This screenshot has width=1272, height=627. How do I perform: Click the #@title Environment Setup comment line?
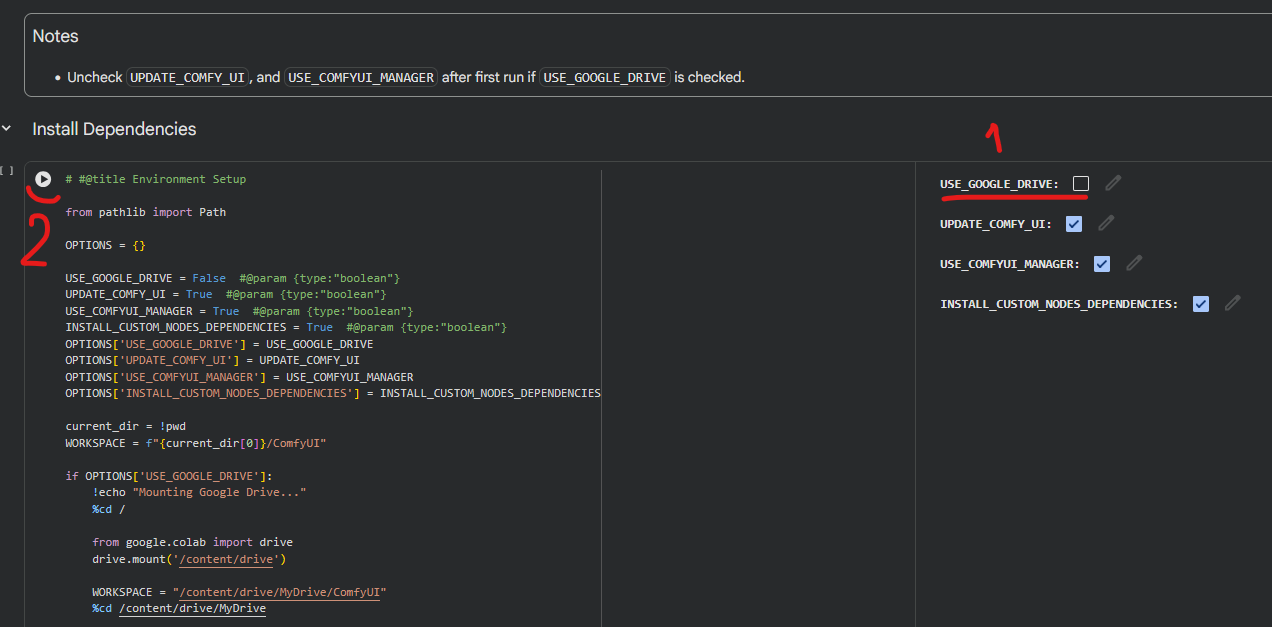(155, 179)
